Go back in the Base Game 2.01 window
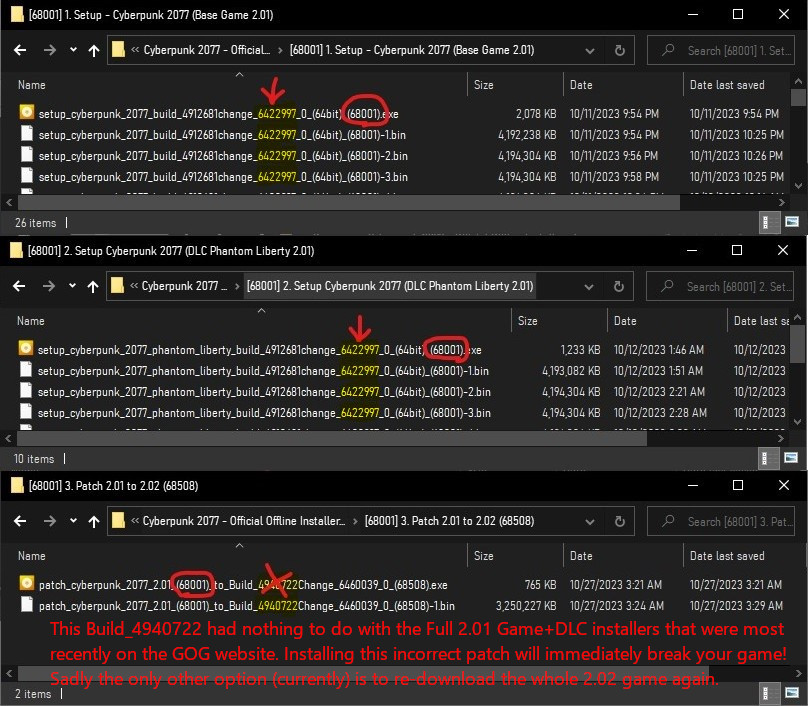The width and height of the screenshot is (808, 706). [20, 50]
